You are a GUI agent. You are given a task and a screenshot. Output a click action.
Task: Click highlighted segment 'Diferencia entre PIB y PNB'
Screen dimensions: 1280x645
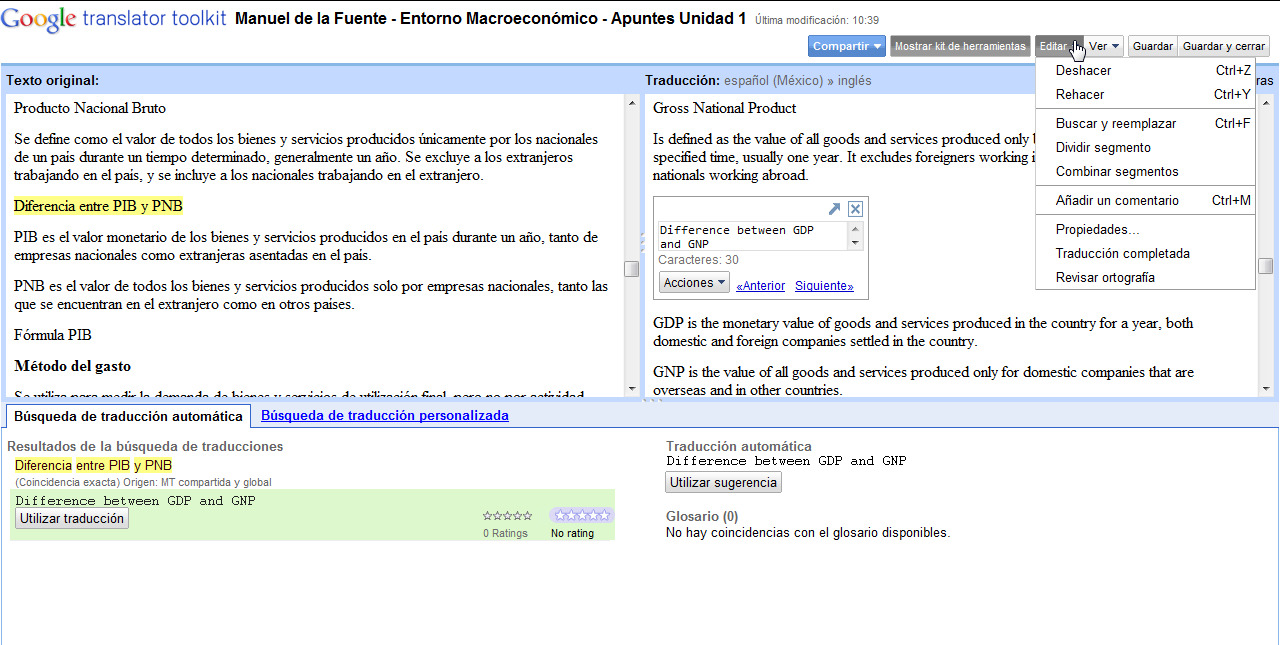click(98, 206)
